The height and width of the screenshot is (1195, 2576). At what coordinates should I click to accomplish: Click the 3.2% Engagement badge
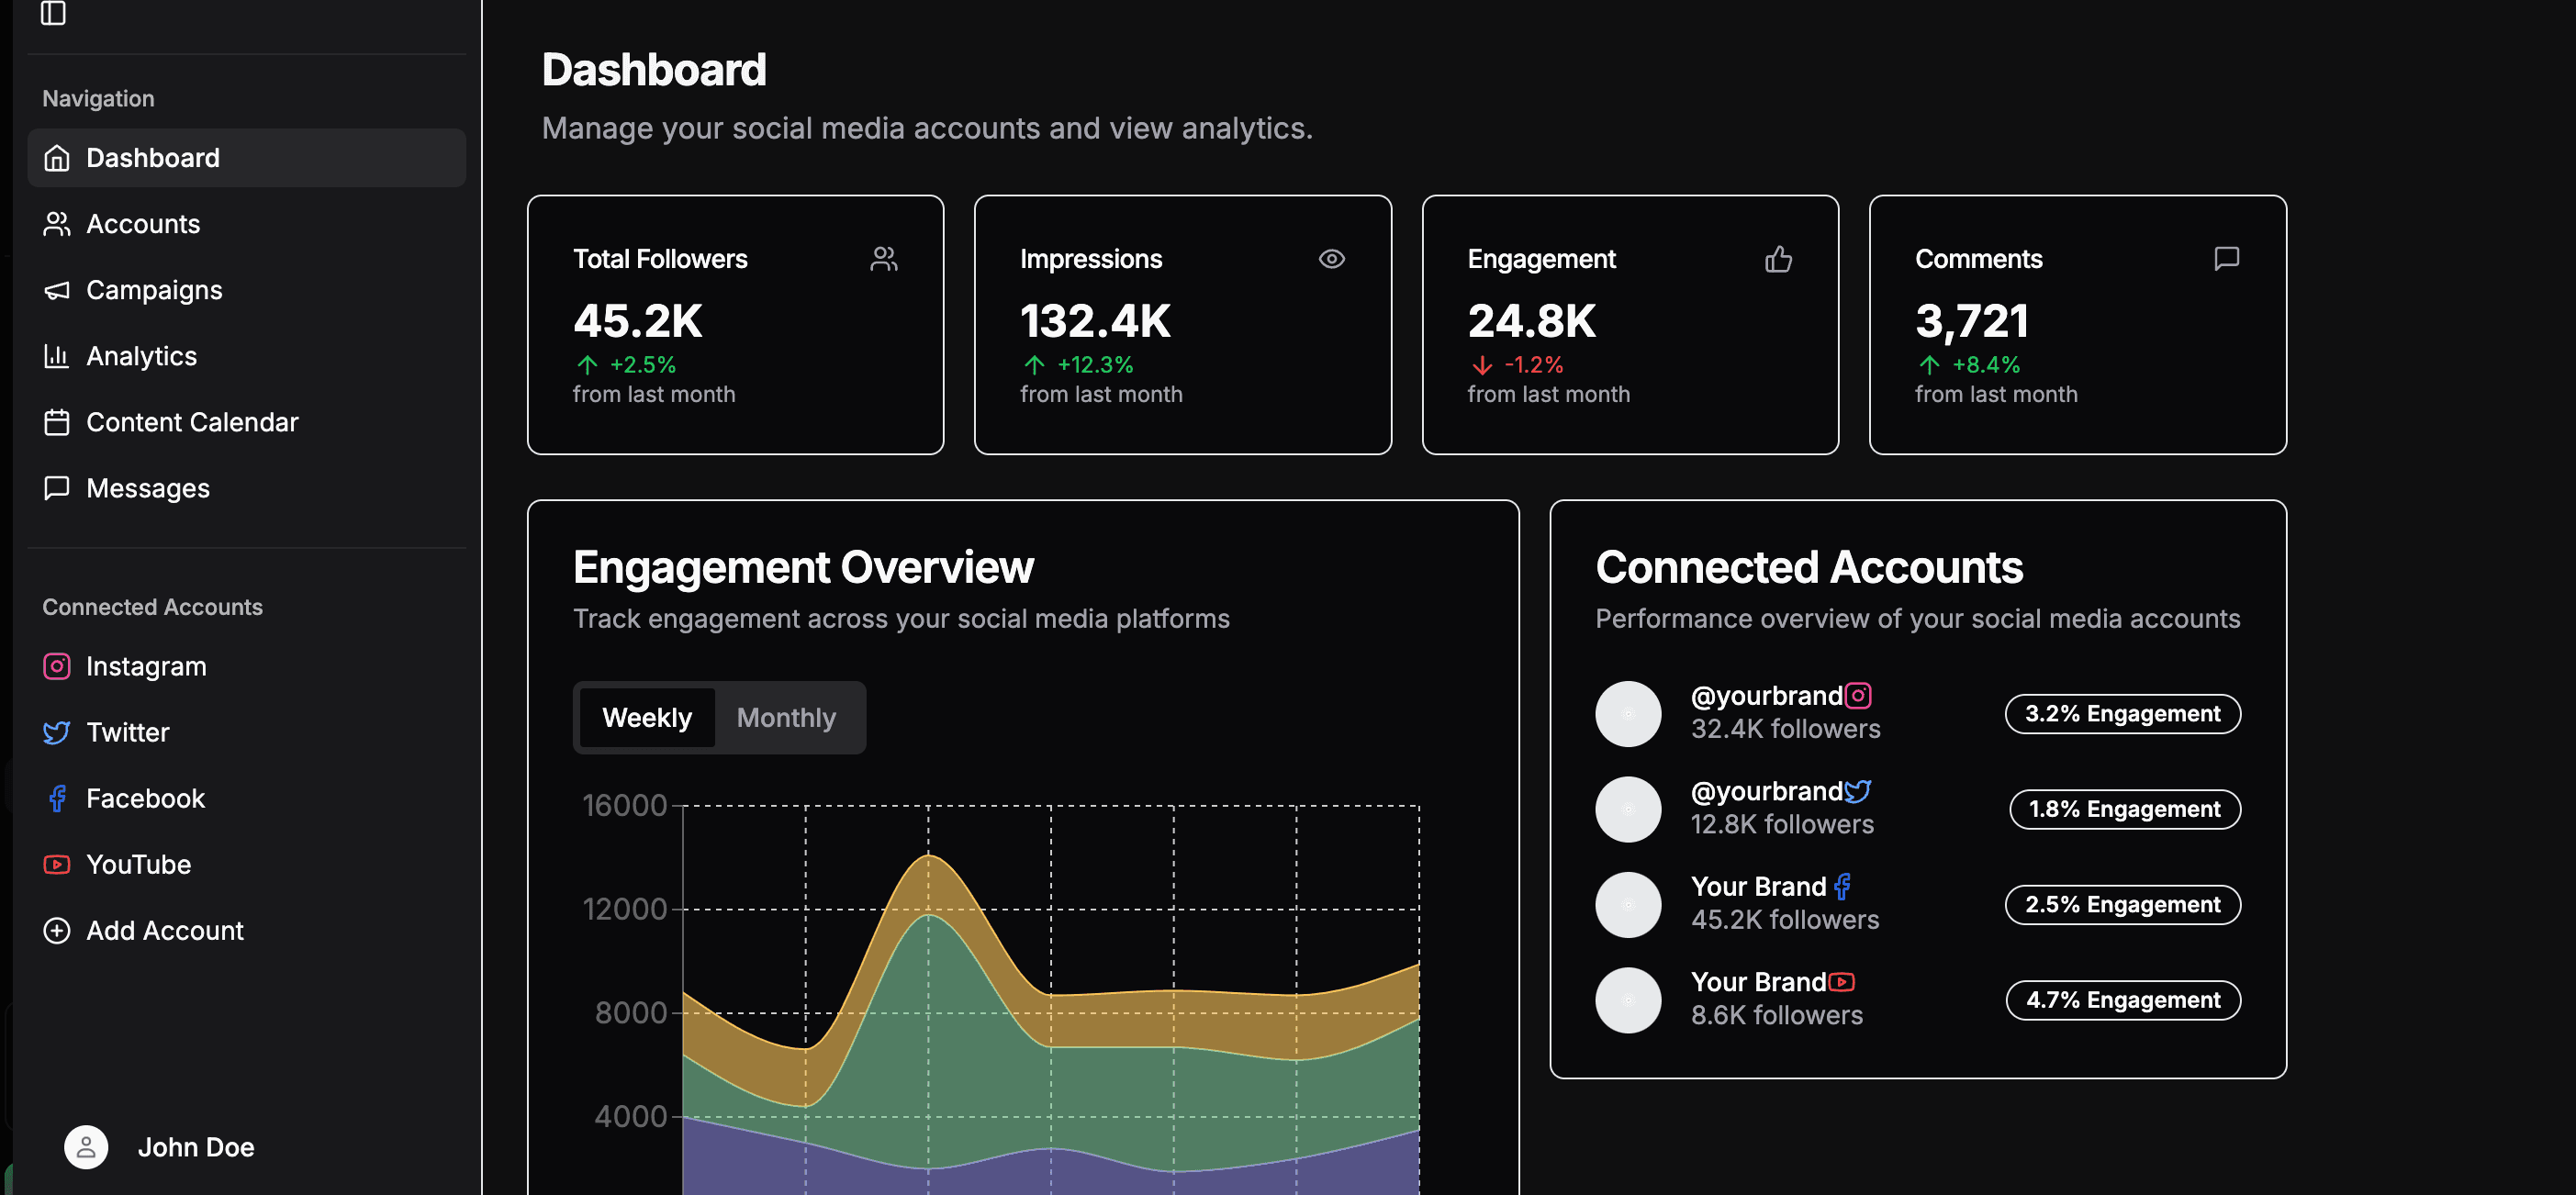point(2122,713)
